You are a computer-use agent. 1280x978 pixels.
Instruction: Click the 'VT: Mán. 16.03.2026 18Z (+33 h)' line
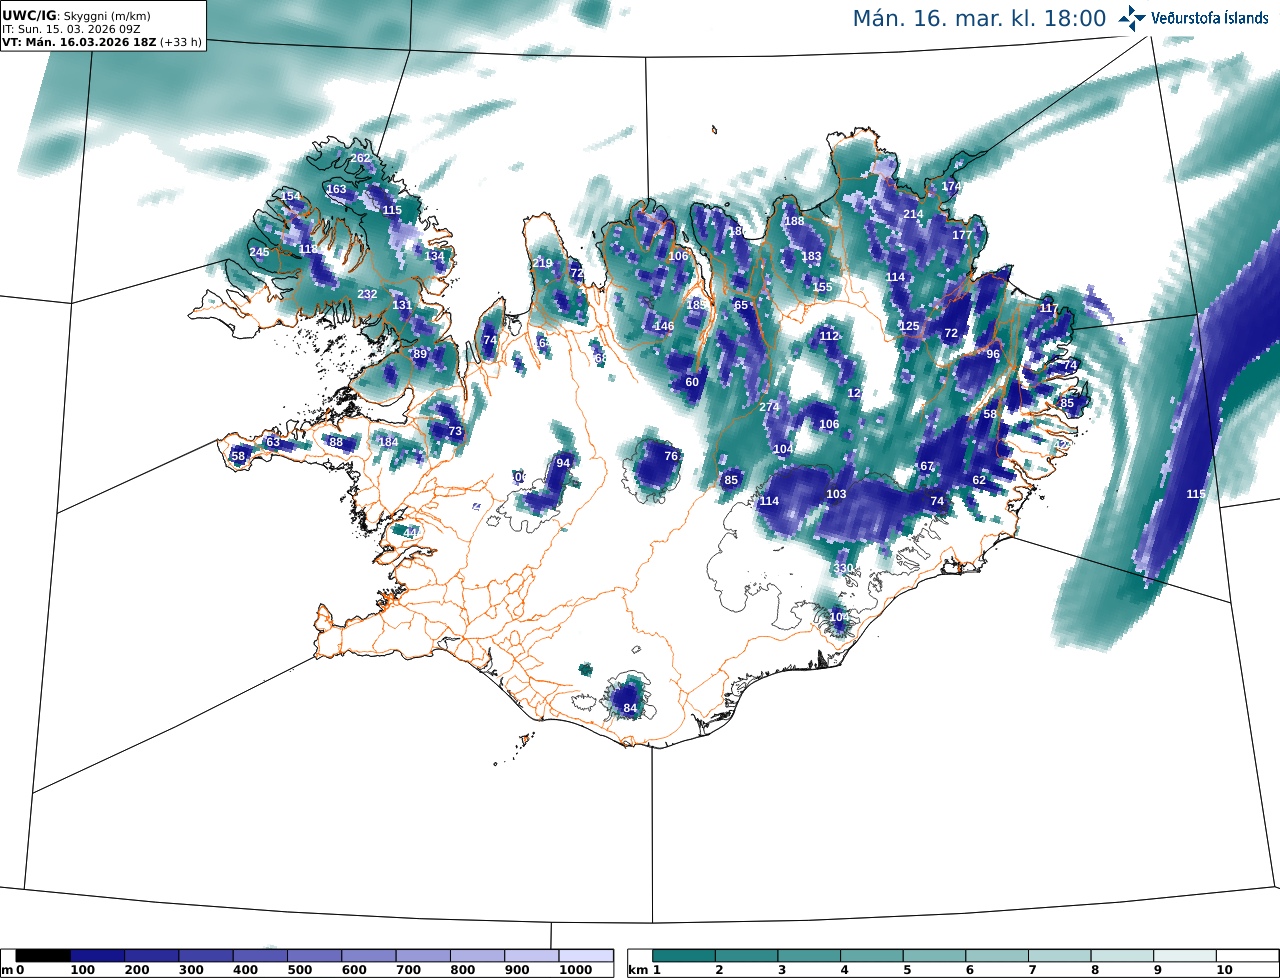(x=102, y=43)
